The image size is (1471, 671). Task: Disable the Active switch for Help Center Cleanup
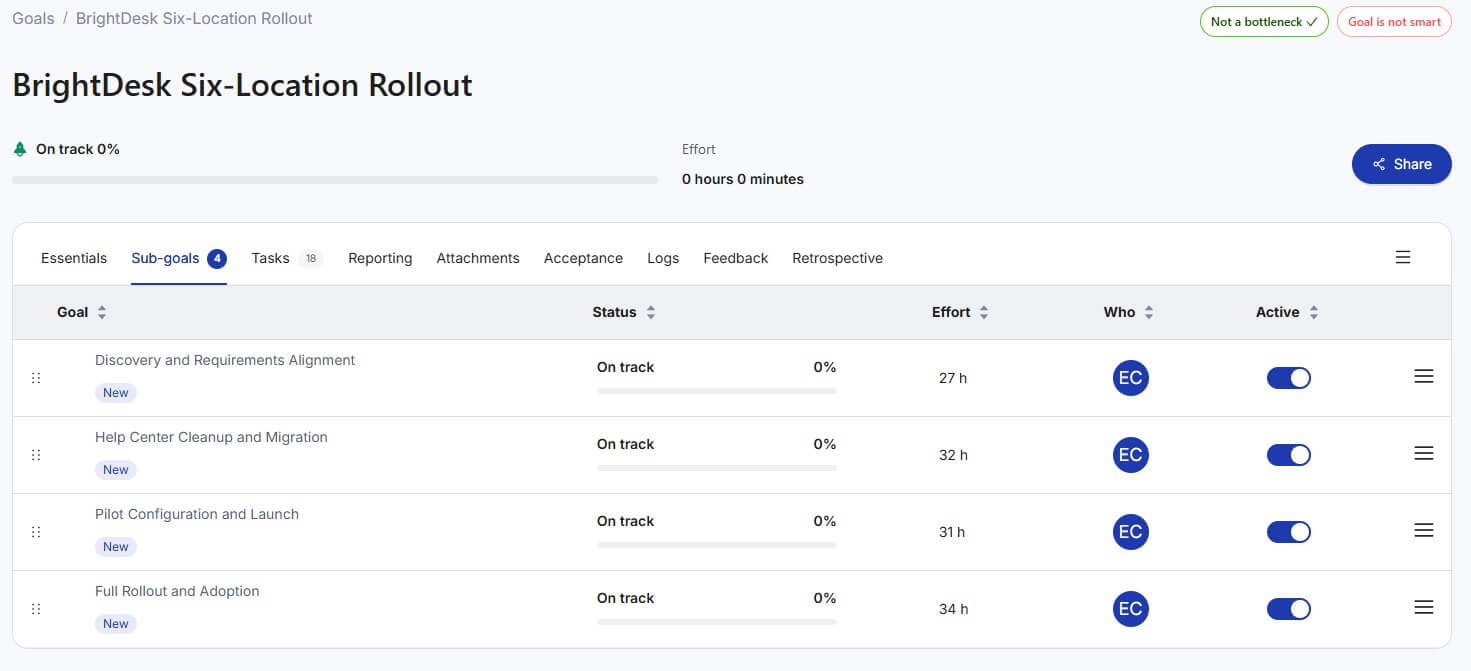click(x=1289, y=455)
